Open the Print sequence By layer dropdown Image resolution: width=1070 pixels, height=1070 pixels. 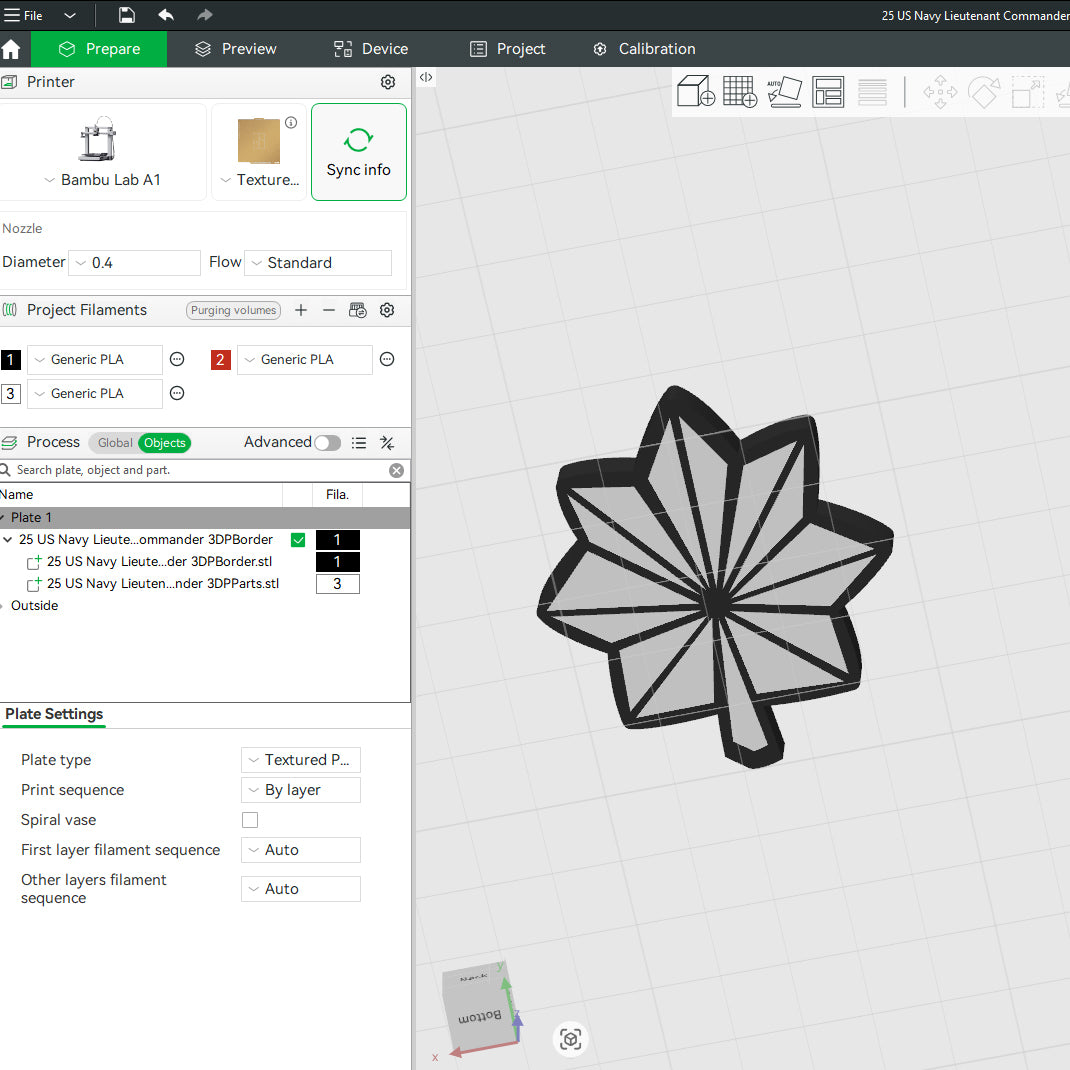(301, 790)
